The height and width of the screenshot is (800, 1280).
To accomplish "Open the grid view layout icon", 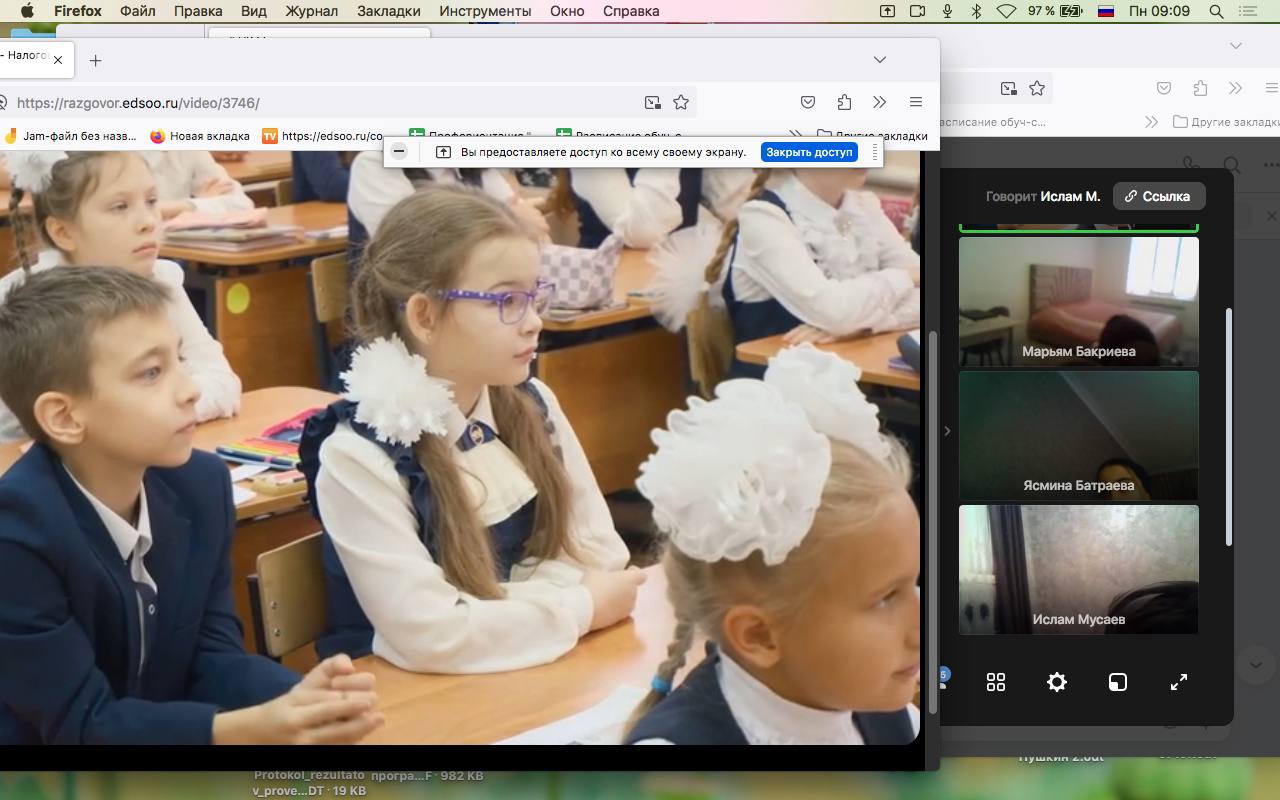I will [x=995, y=682].
